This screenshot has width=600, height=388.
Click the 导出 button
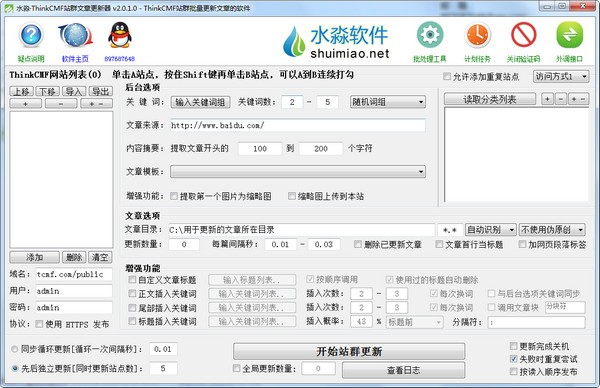coord(101,91)
